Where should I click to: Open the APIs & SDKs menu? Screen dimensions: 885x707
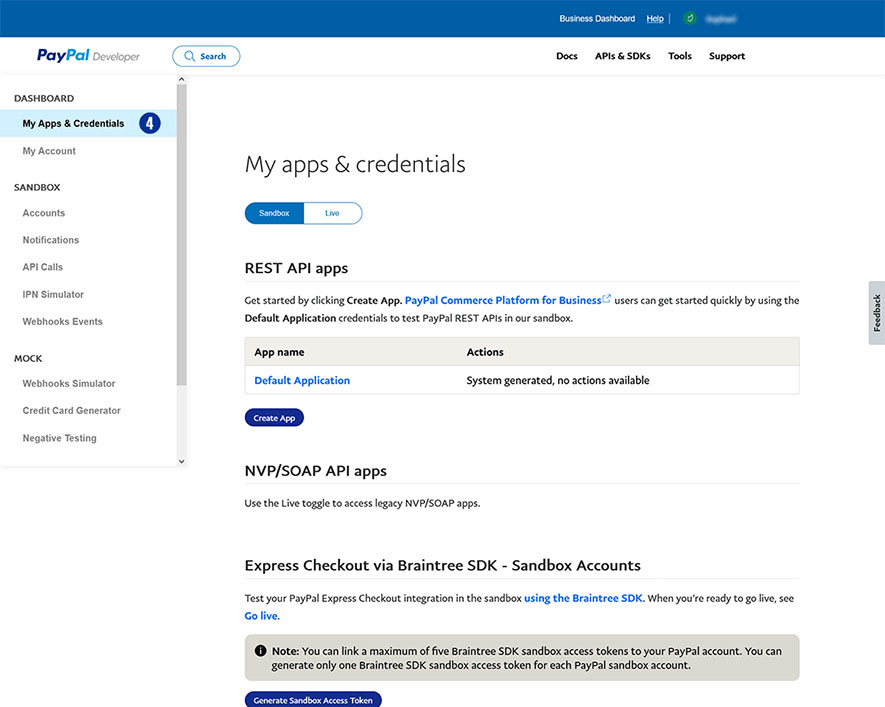tap(622, 56)
